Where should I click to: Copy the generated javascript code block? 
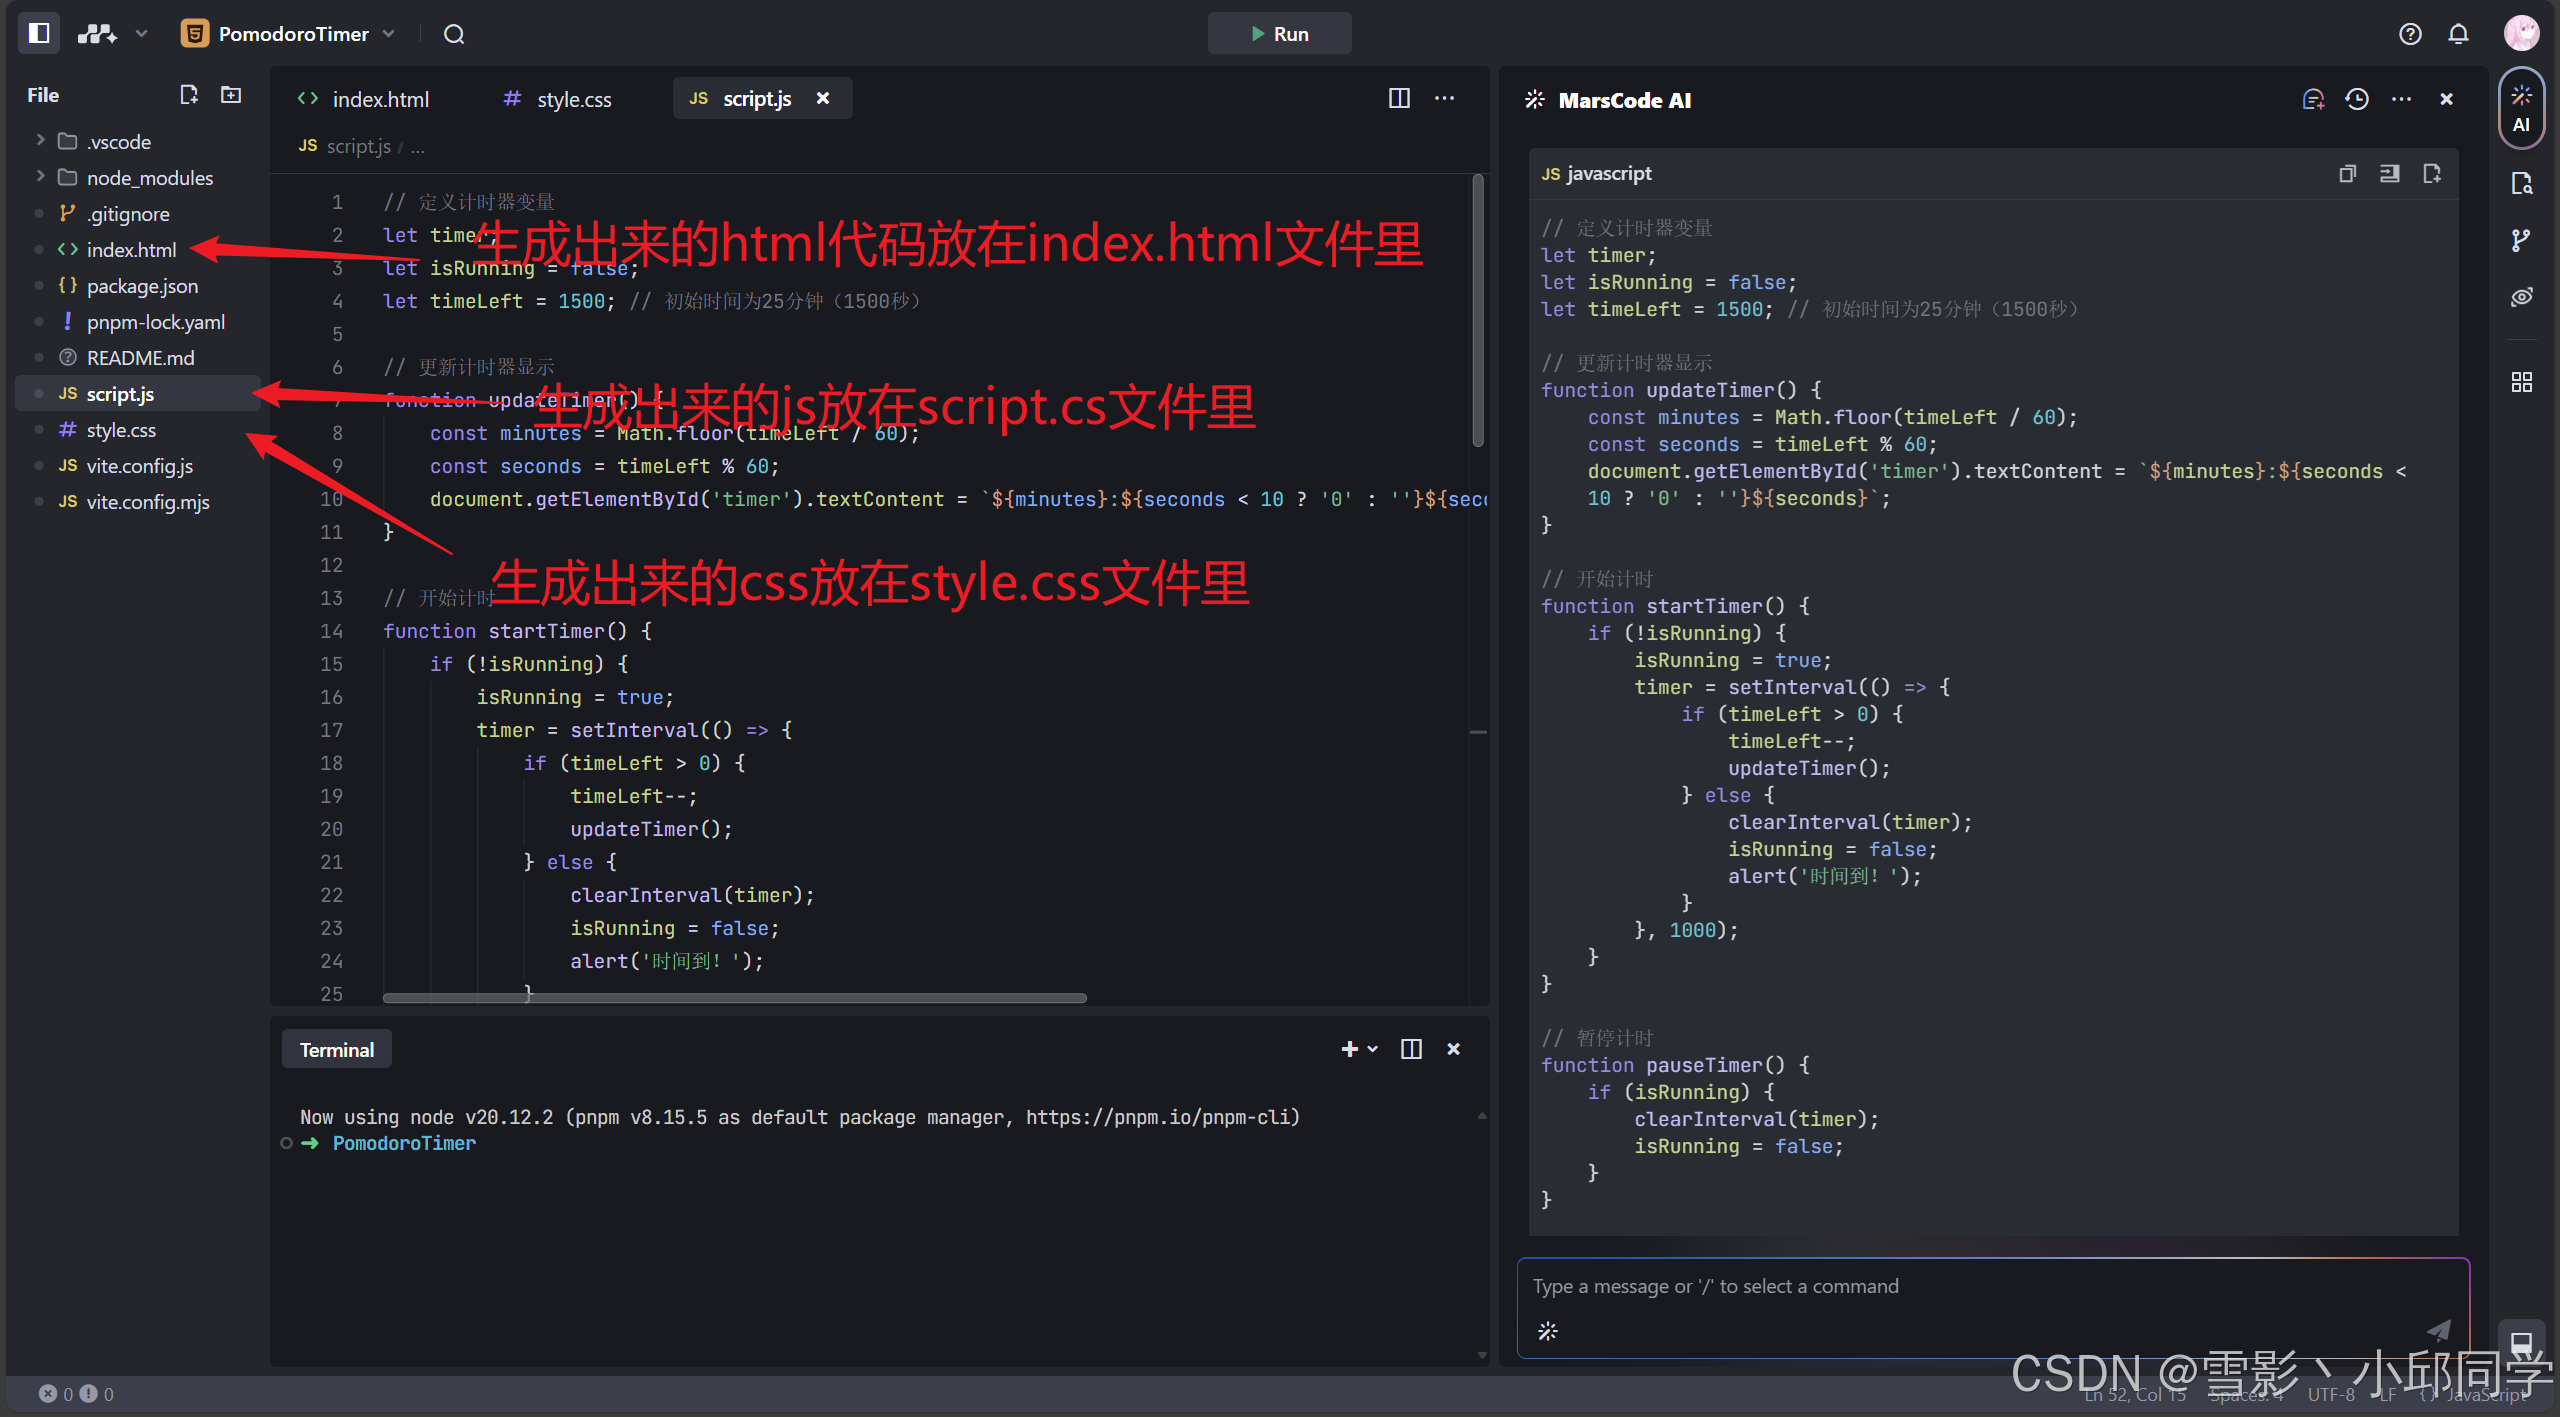2347,174
